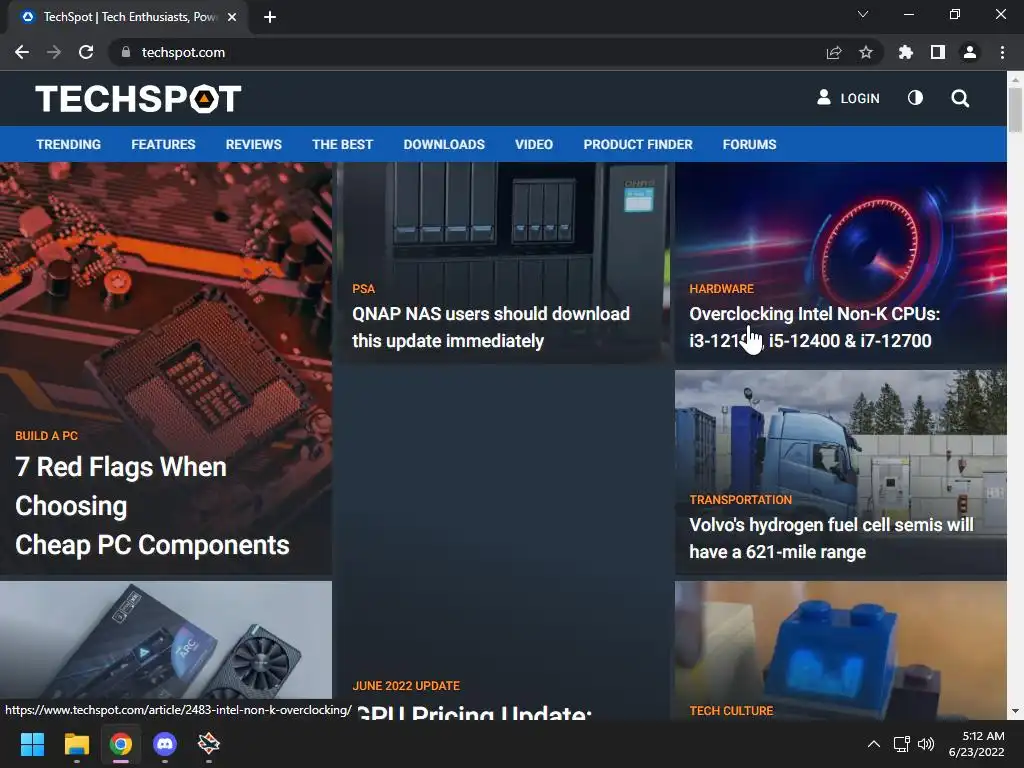
Task: Open the DOWNLOADS menu
Action: [x=444, y=144]
